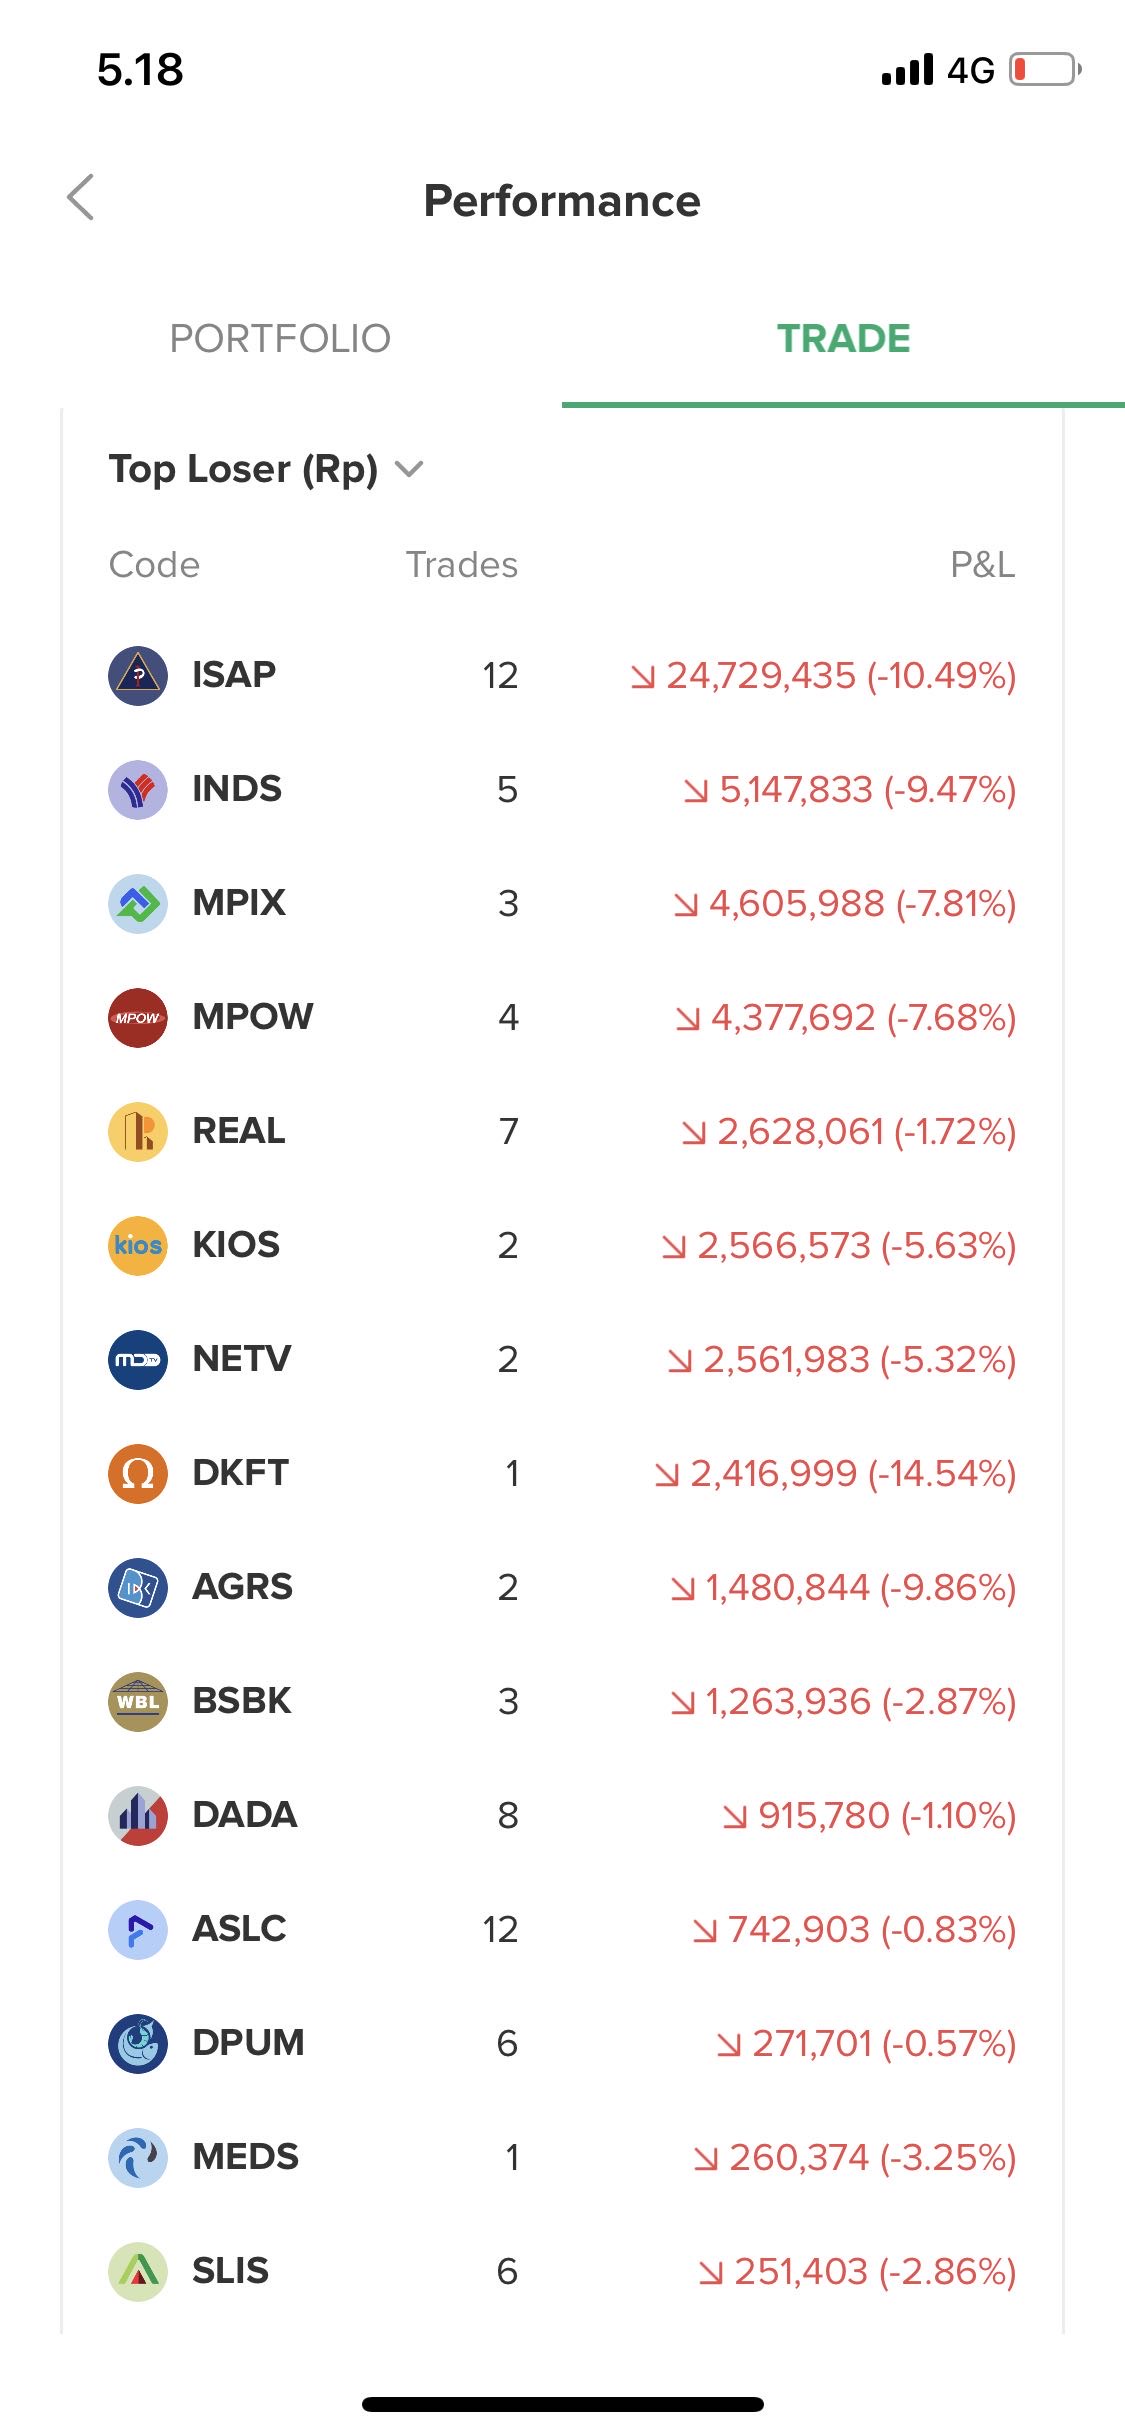This screenshot has width=1125, height=2436.
Task: Tap the yellow REAL logo icon
Action: (137, 1132)
